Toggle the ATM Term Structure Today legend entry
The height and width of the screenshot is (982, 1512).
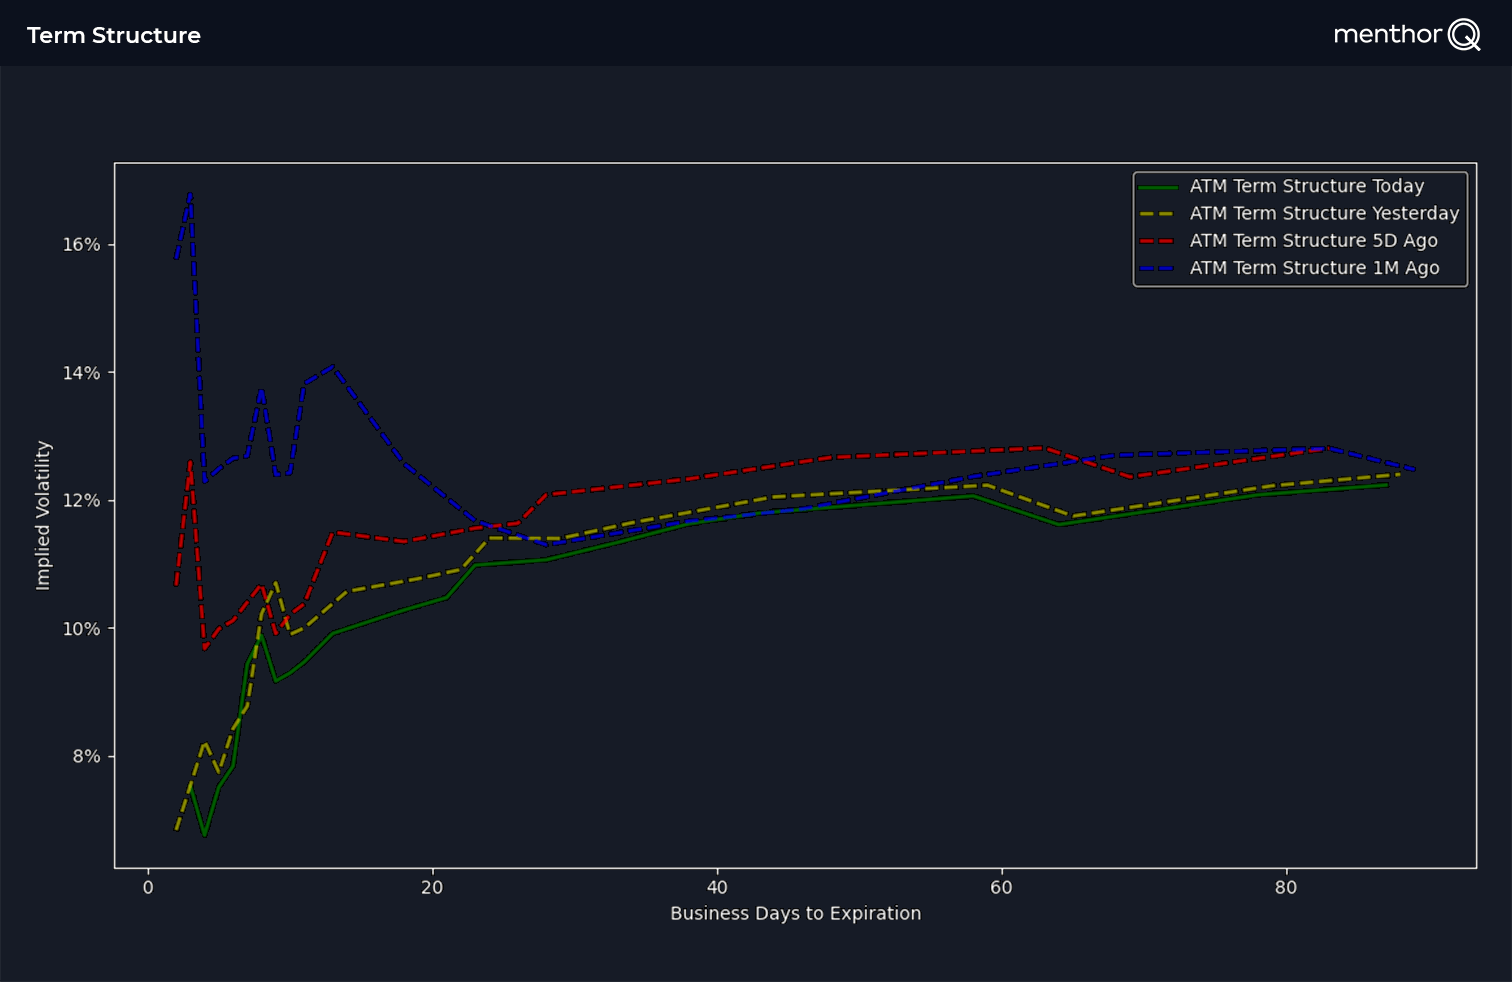(x=1306, y=186)
